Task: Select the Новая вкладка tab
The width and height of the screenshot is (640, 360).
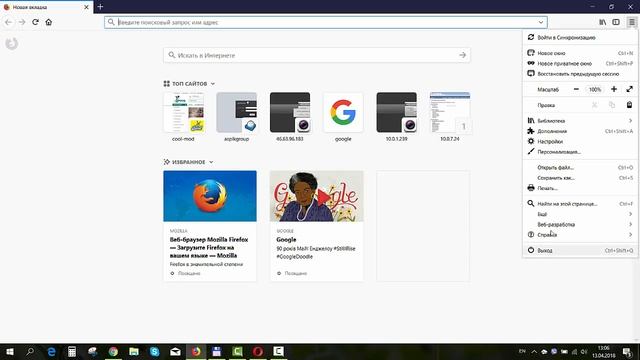Action: tap(46, 7)
